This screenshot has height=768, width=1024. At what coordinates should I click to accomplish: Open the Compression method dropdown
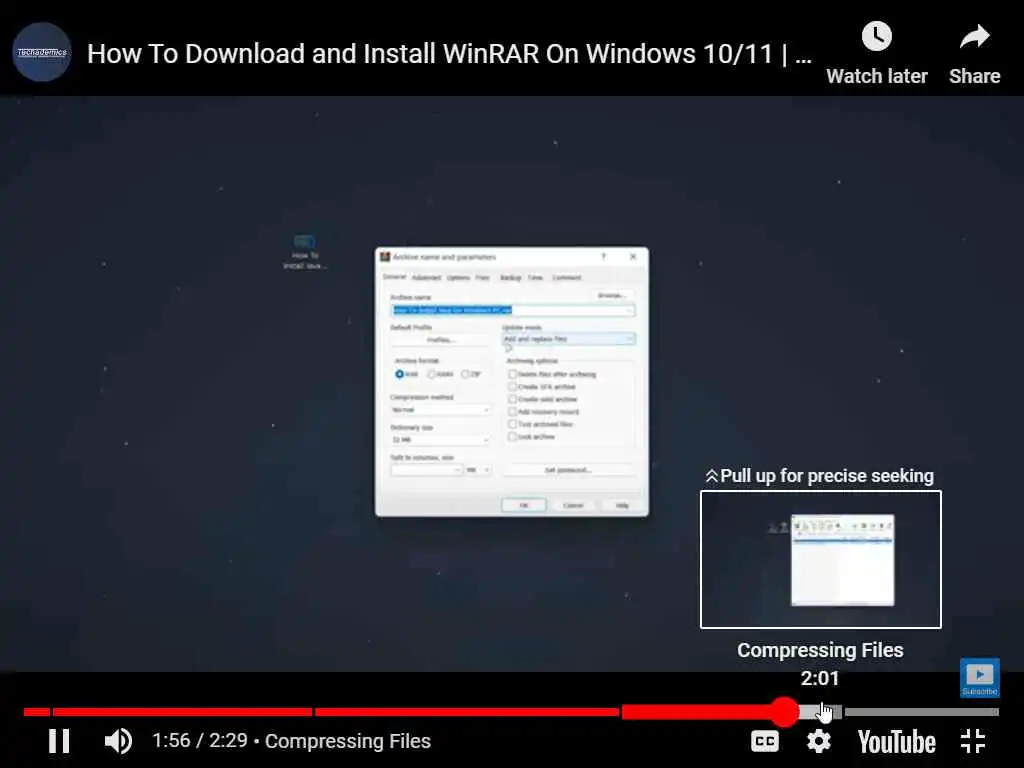pyautogui.click(x=441, y=409)
